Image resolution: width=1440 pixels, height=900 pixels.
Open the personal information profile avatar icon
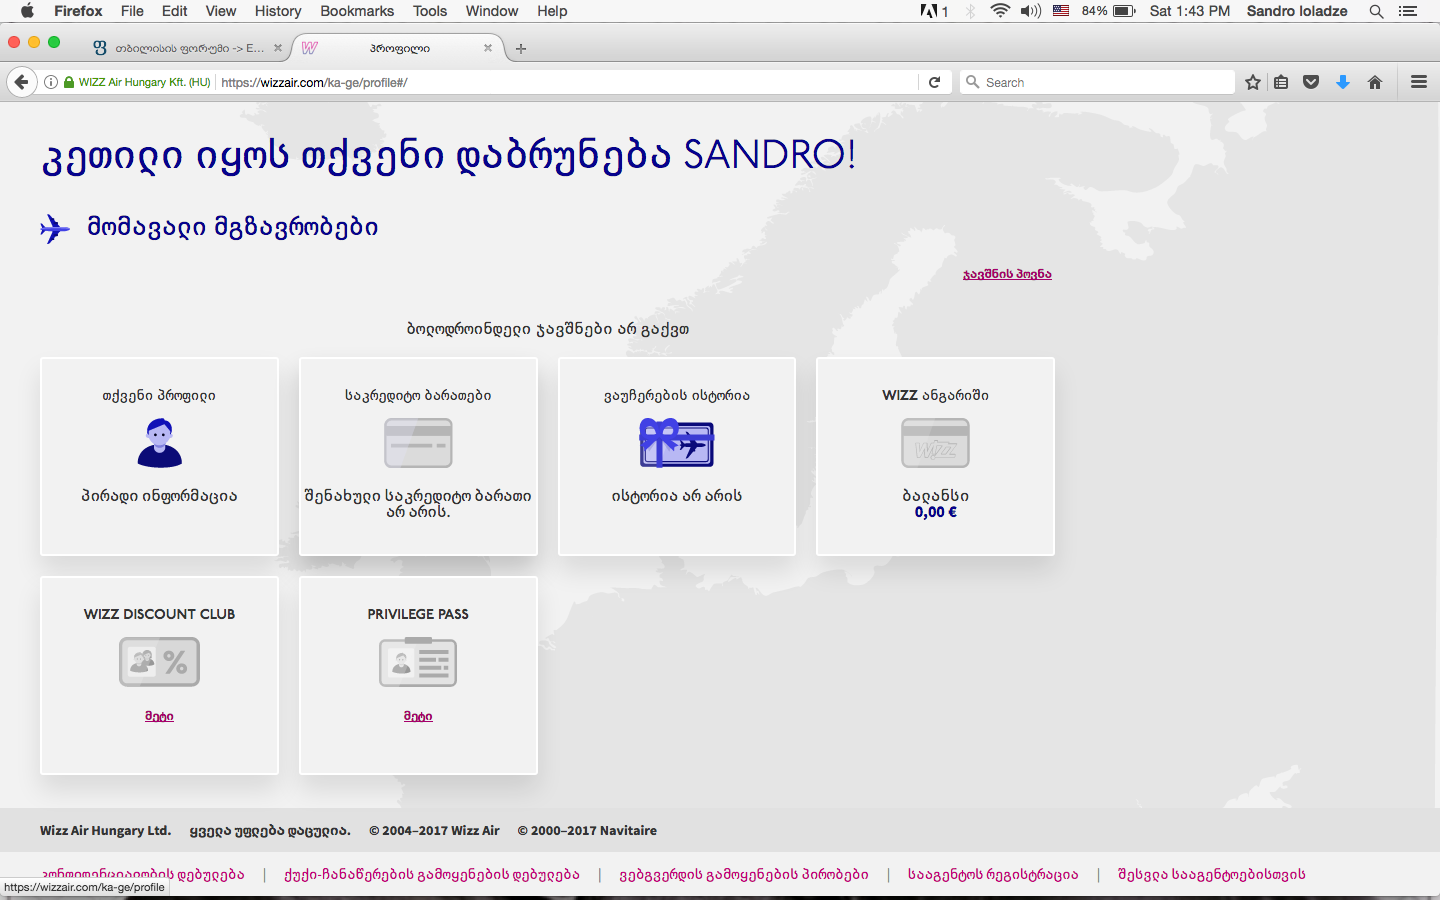coord(159,442)
